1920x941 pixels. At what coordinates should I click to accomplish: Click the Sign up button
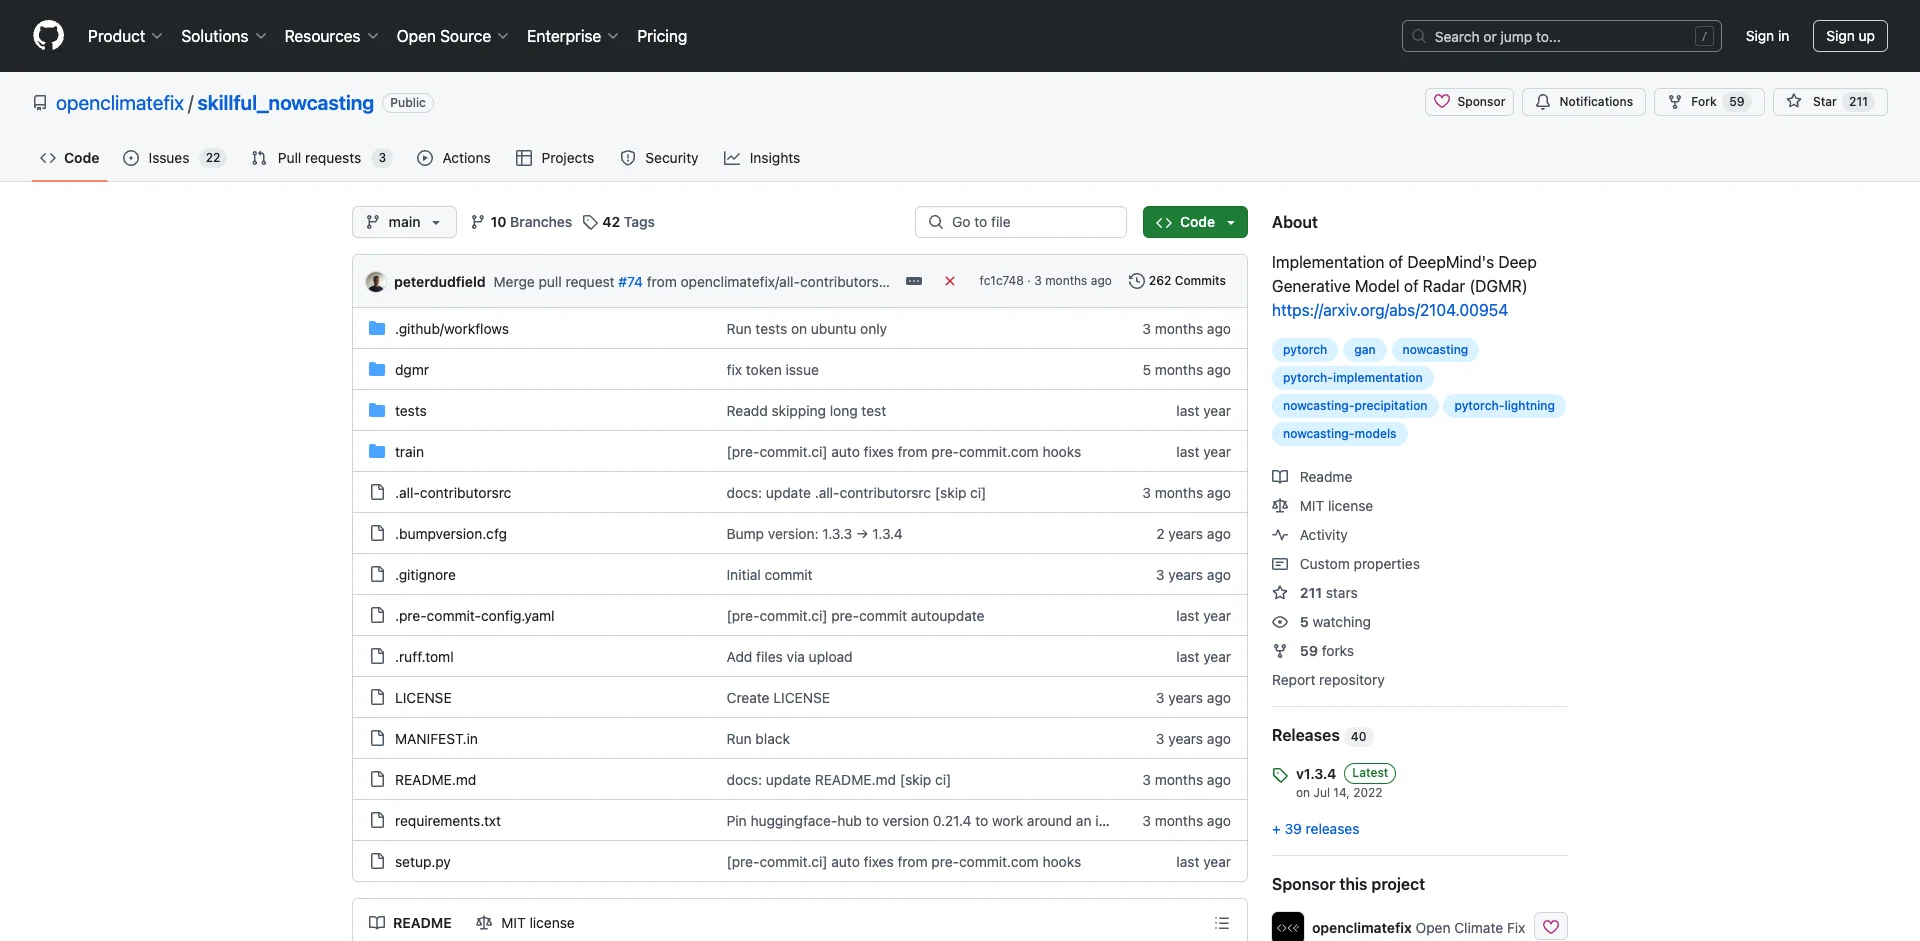pos(1850,36)
